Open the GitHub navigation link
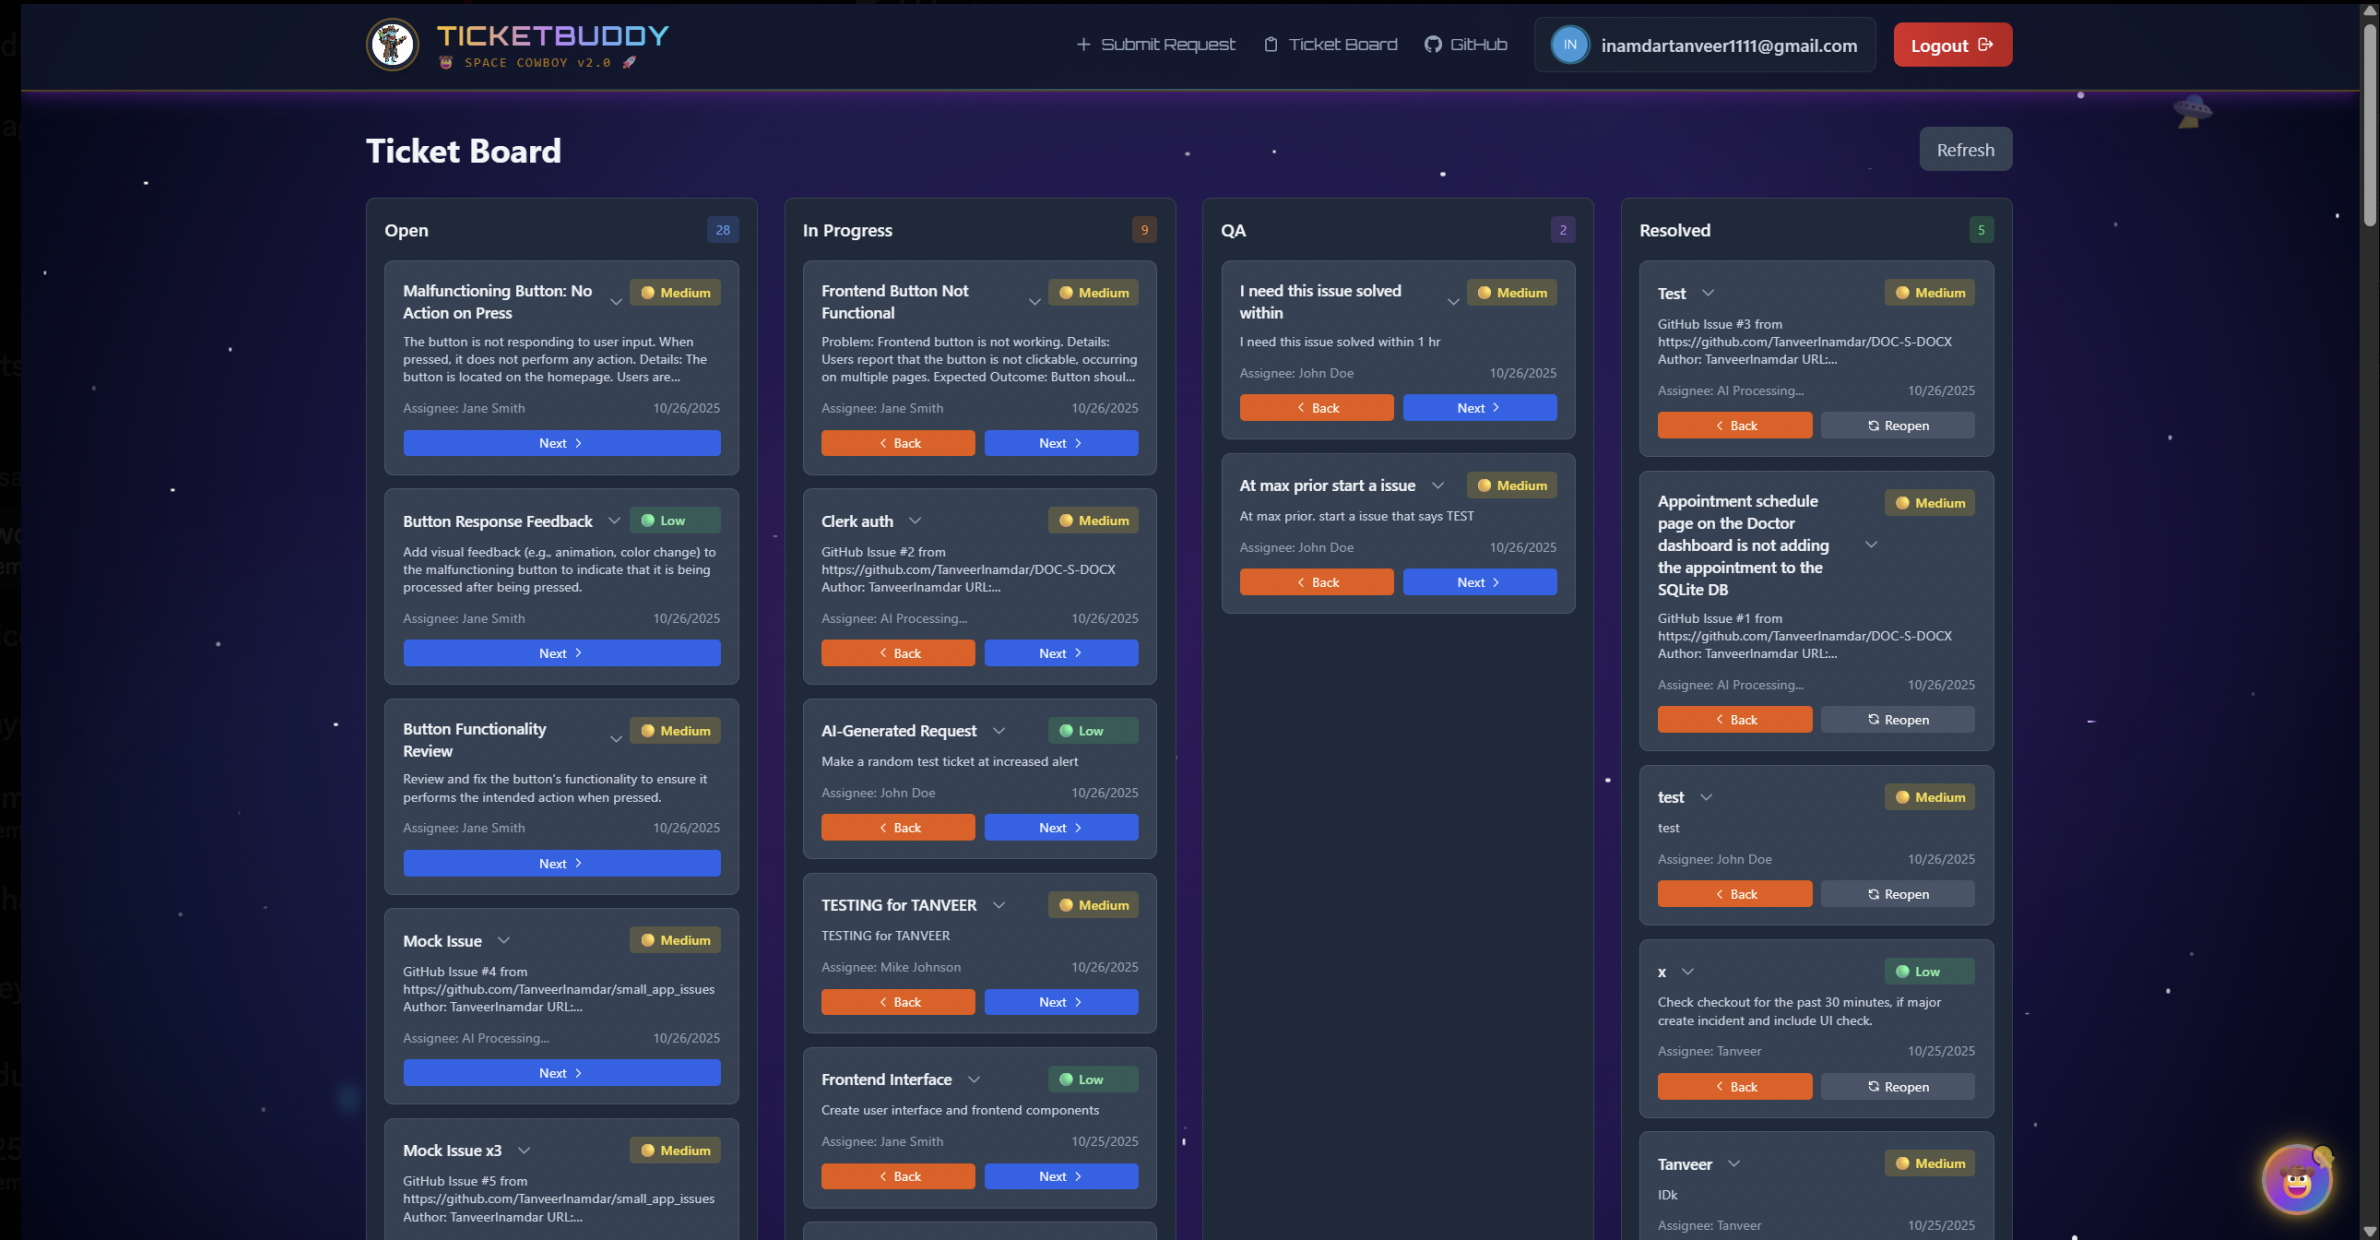This screenshot has width=2380, height=1240. pyautogui.click(x=1465, y=45)
